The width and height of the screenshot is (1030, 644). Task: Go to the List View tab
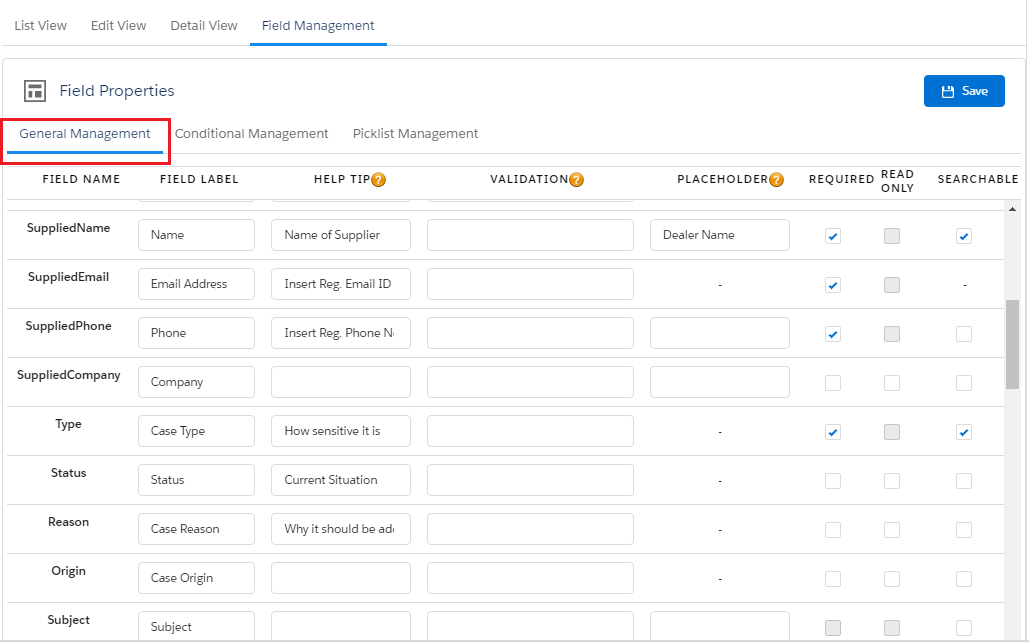pos(40,25)
